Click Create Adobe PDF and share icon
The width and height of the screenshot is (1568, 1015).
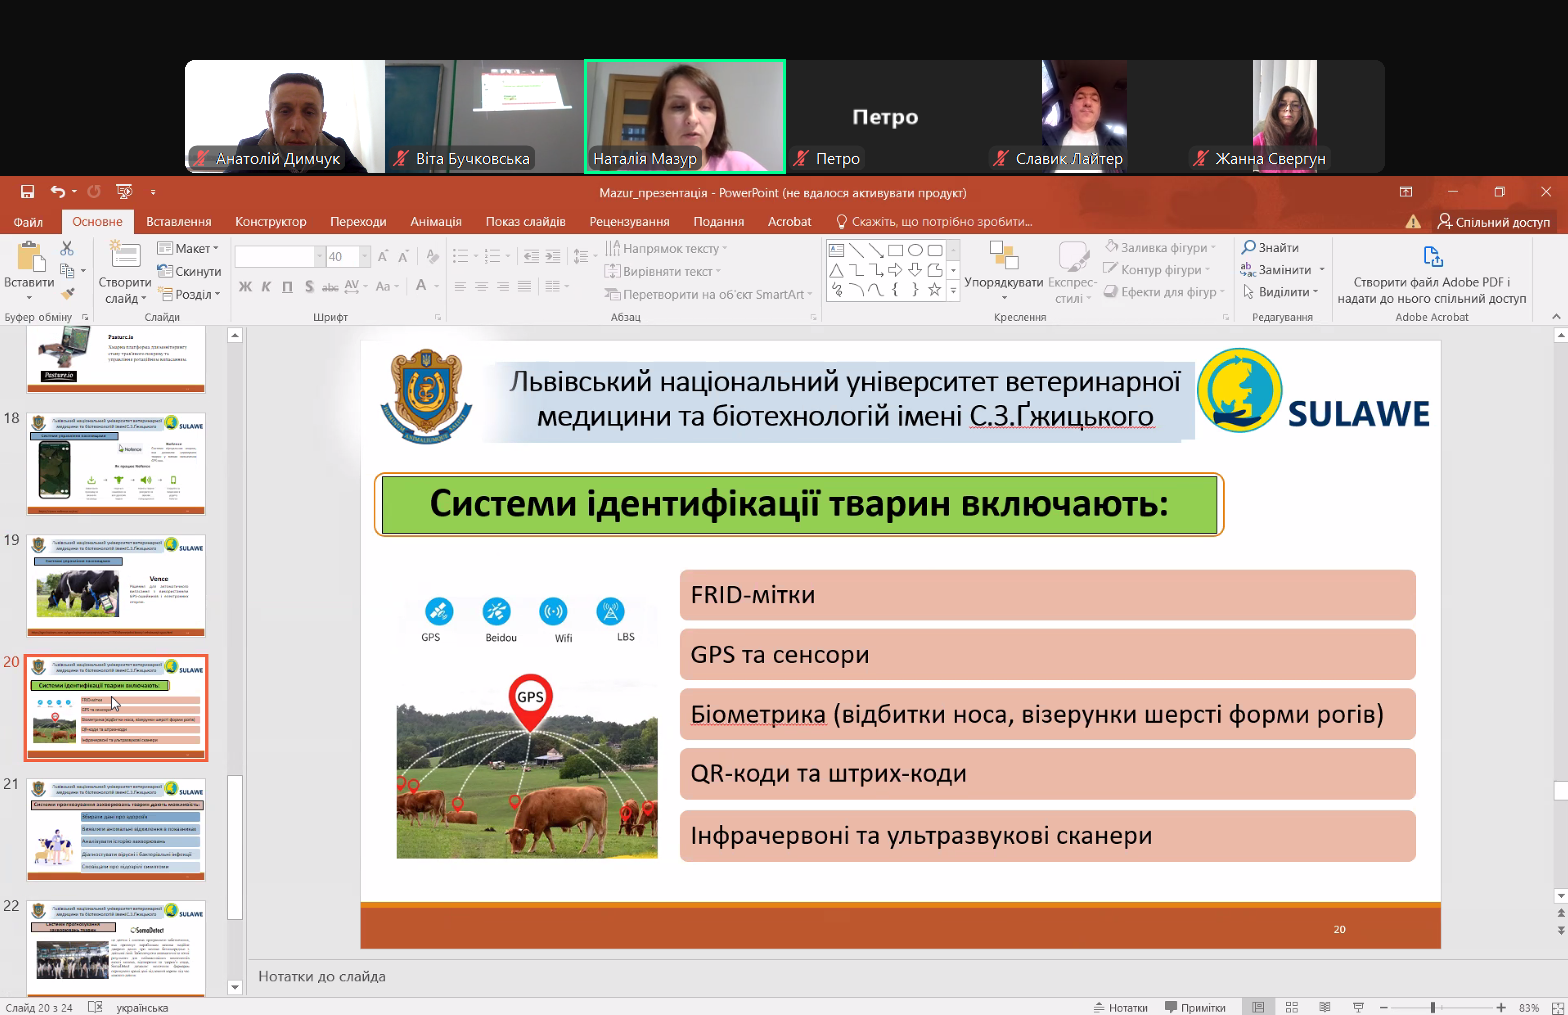(x=1432, y=257)
